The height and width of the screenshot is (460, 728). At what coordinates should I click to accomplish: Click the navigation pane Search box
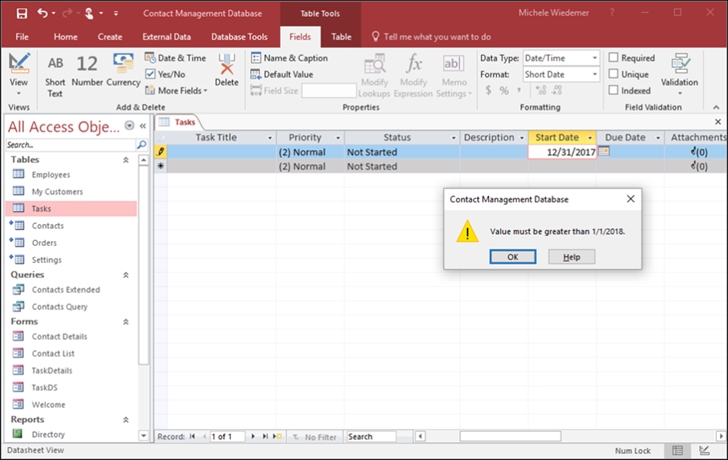click(71, 145)
